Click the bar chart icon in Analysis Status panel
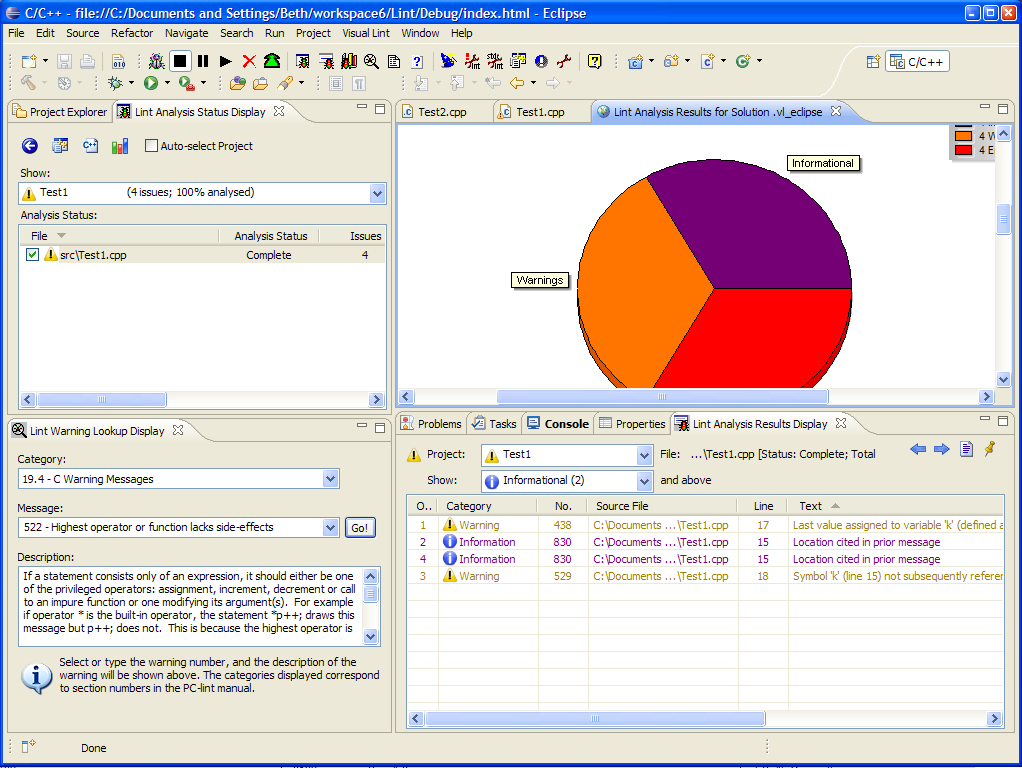The height and width of the screenshot is (768, 1022). pyautogui.click(x=120, y=146)
